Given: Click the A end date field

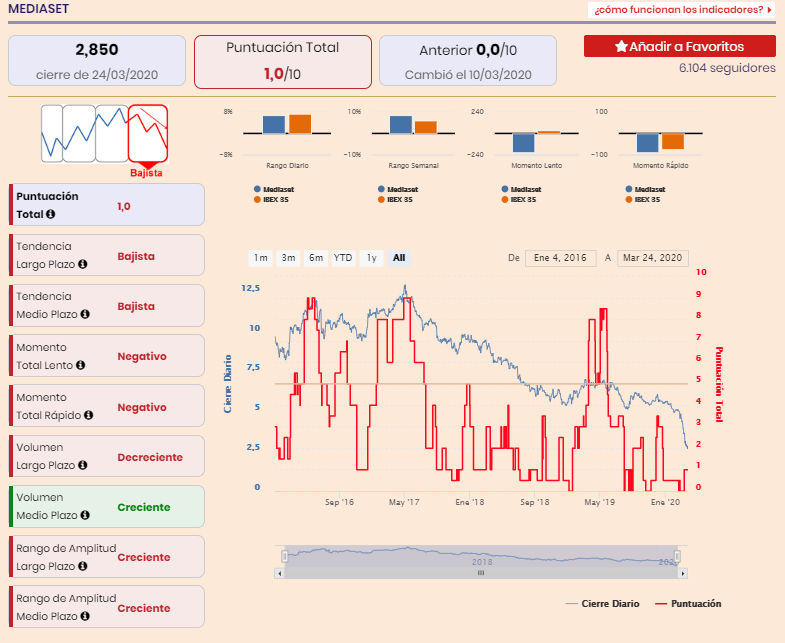Looking at the screenshot, I should [653, 258].
